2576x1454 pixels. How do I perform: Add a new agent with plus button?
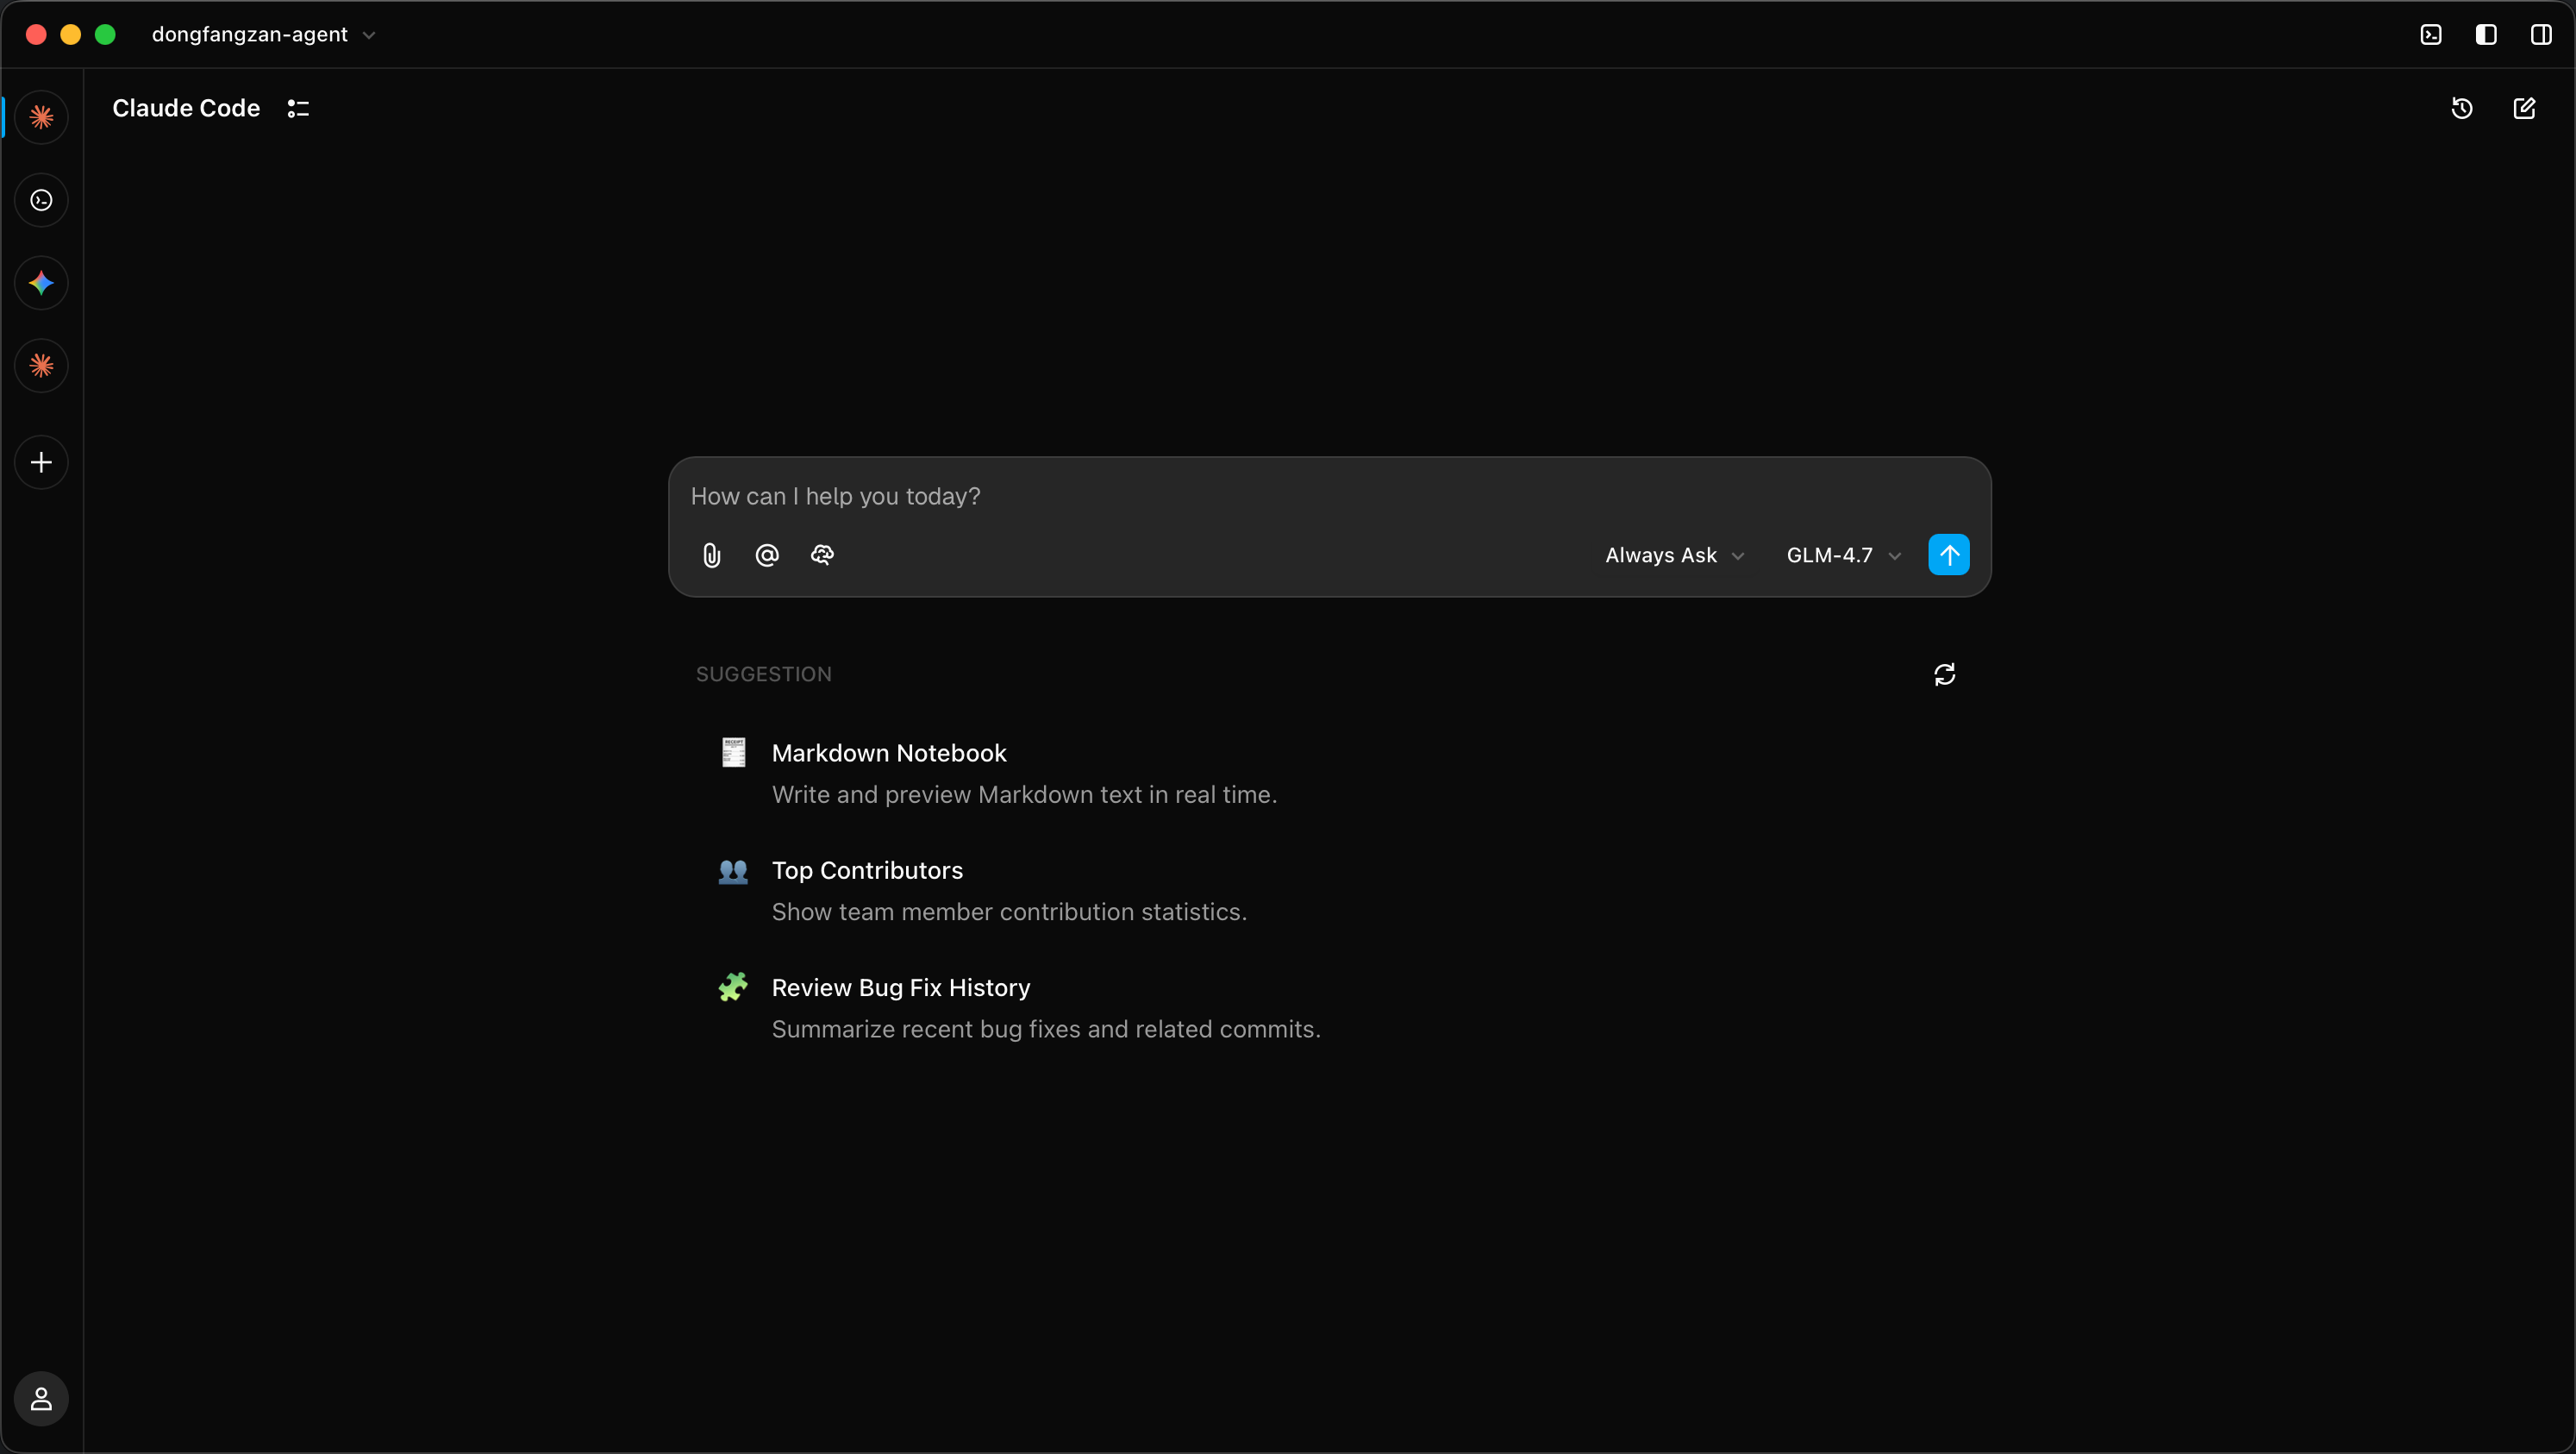(41, 462)
